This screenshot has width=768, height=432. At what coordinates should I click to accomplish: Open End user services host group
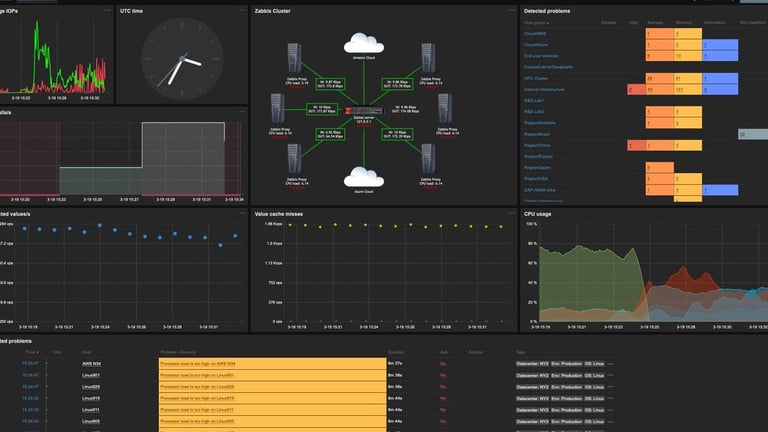pyautogui.click(x=541, y=56)
